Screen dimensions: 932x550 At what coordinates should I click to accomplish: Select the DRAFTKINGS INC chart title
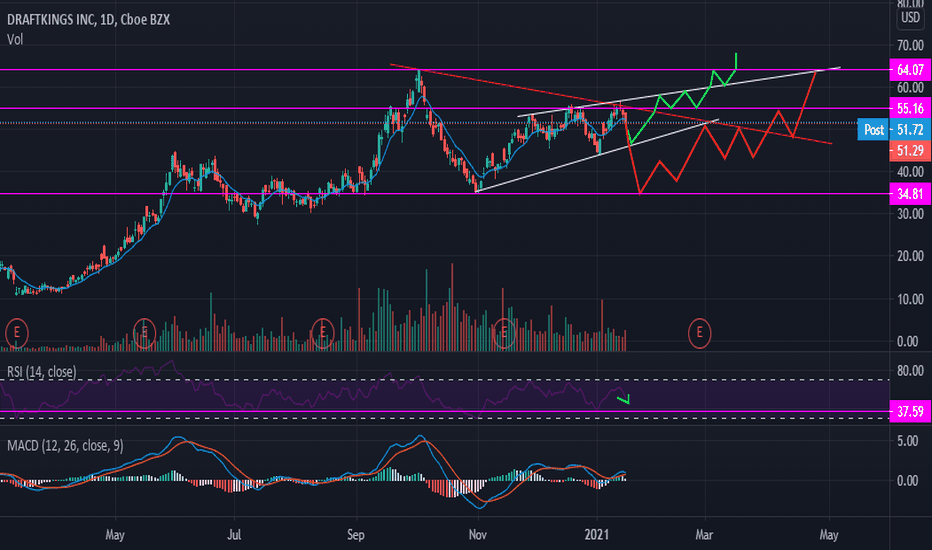pyautogui.click(x=89, y=20)
